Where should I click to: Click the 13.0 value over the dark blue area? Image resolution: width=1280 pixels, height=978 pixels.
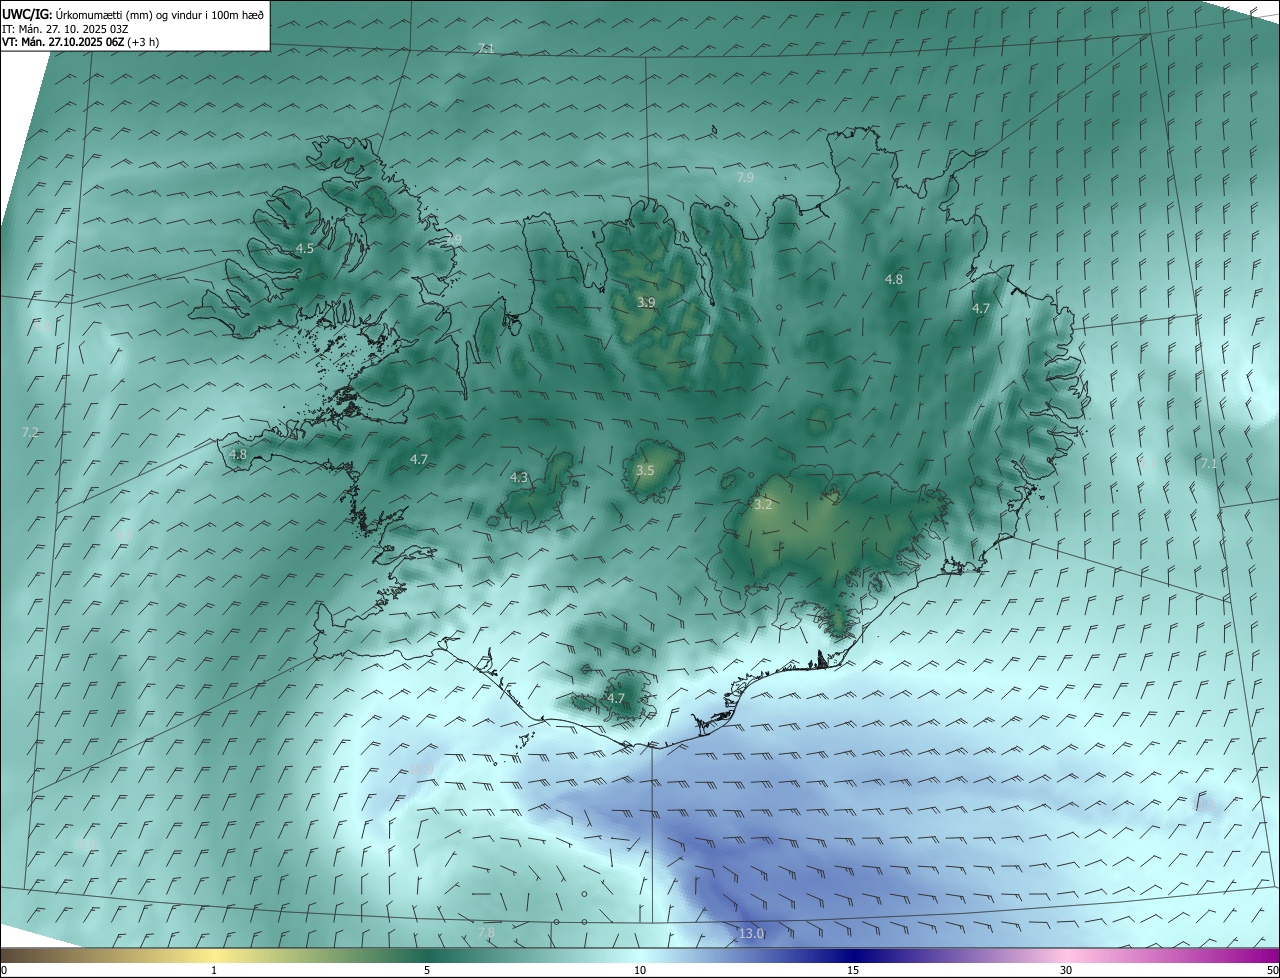[751, 934]
